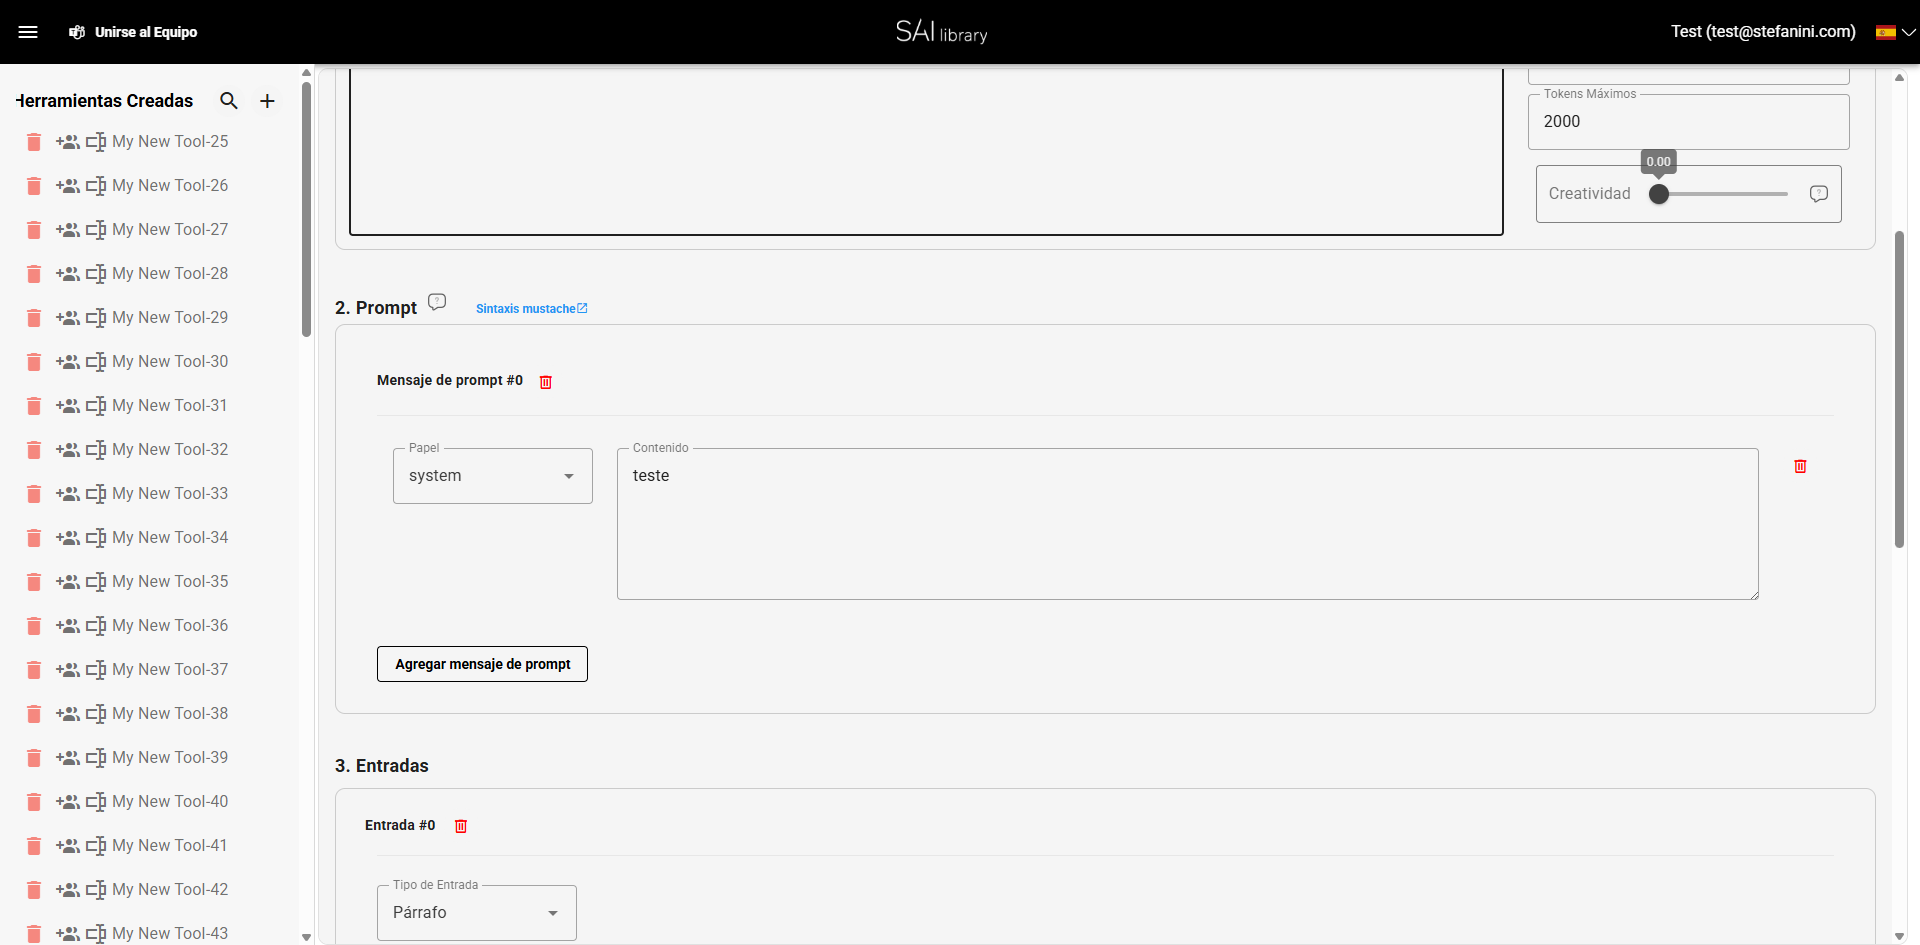This screenshot has height=945, width=1920.
Task: Click the Agregar mensaje de prompt button
Action: coord(482,663)
